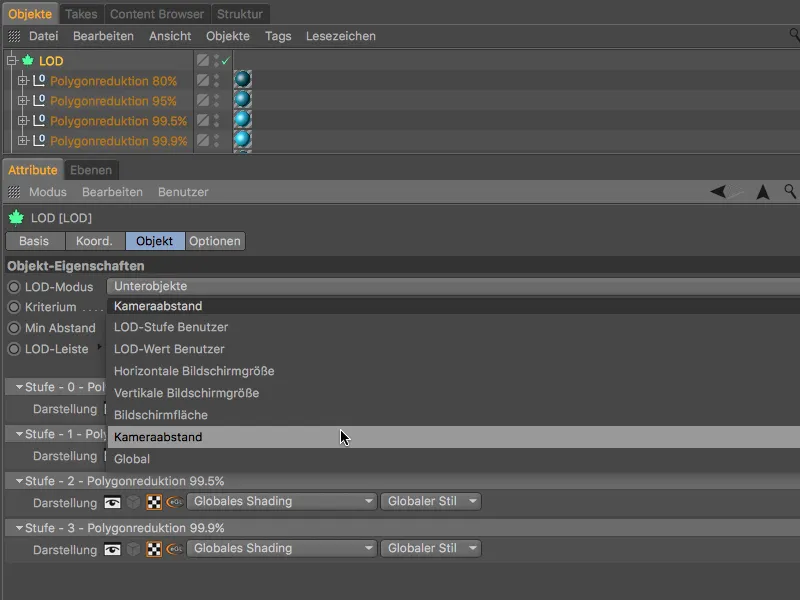
Task: Click the up arrow in Attribute manager
Action: pyautogui.click(x=763, y=192)
